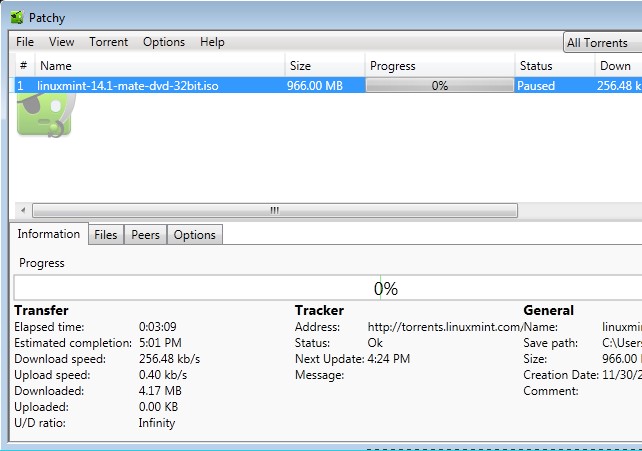
Task: Sort torrents by Status column header
Action: (x=555, y=65)
